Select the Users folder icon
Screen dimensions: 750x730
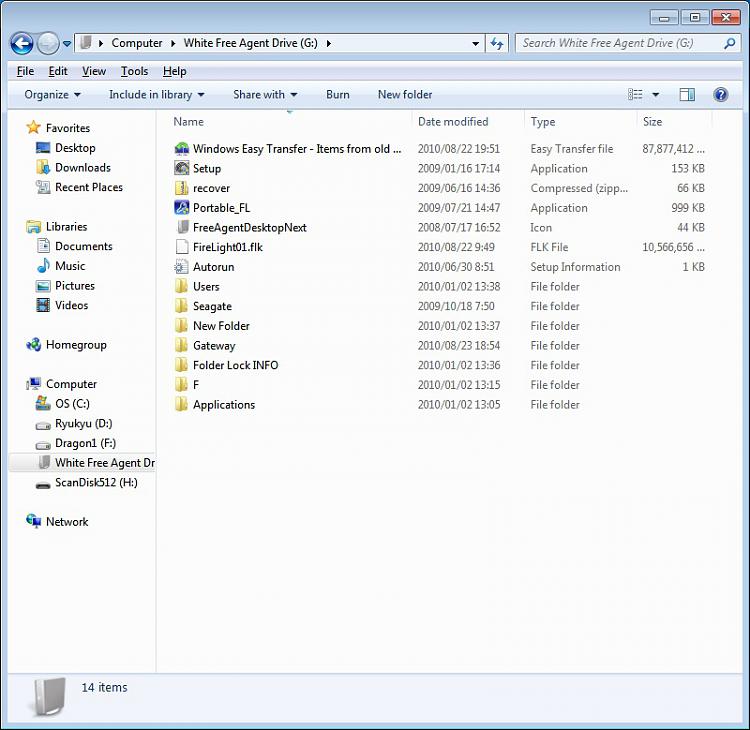(181, 286)
